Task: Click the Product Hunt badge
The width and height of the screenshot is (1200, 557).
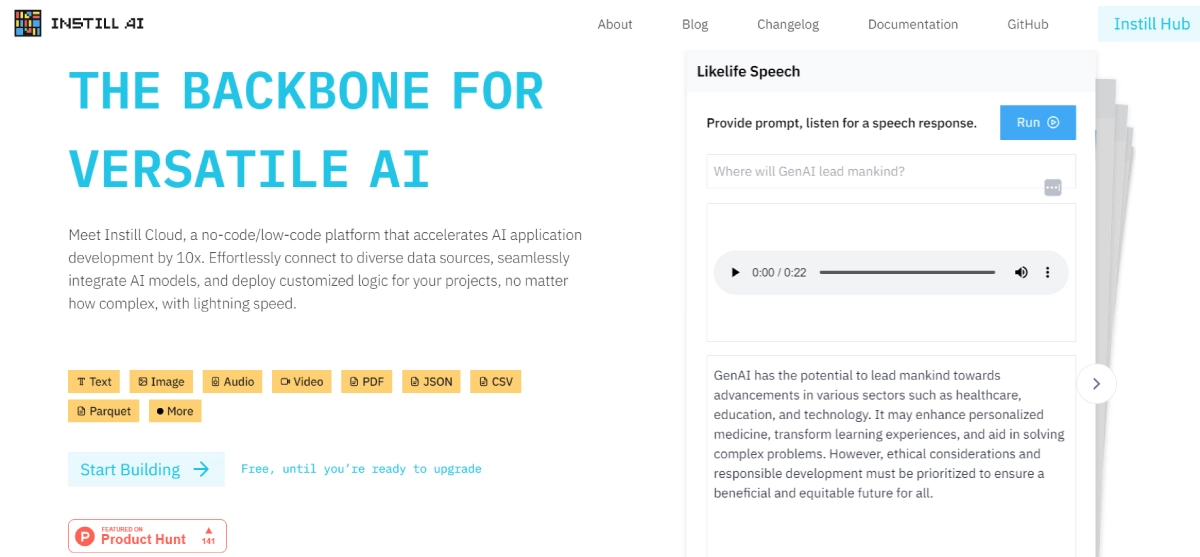Action: coord(147,536)
